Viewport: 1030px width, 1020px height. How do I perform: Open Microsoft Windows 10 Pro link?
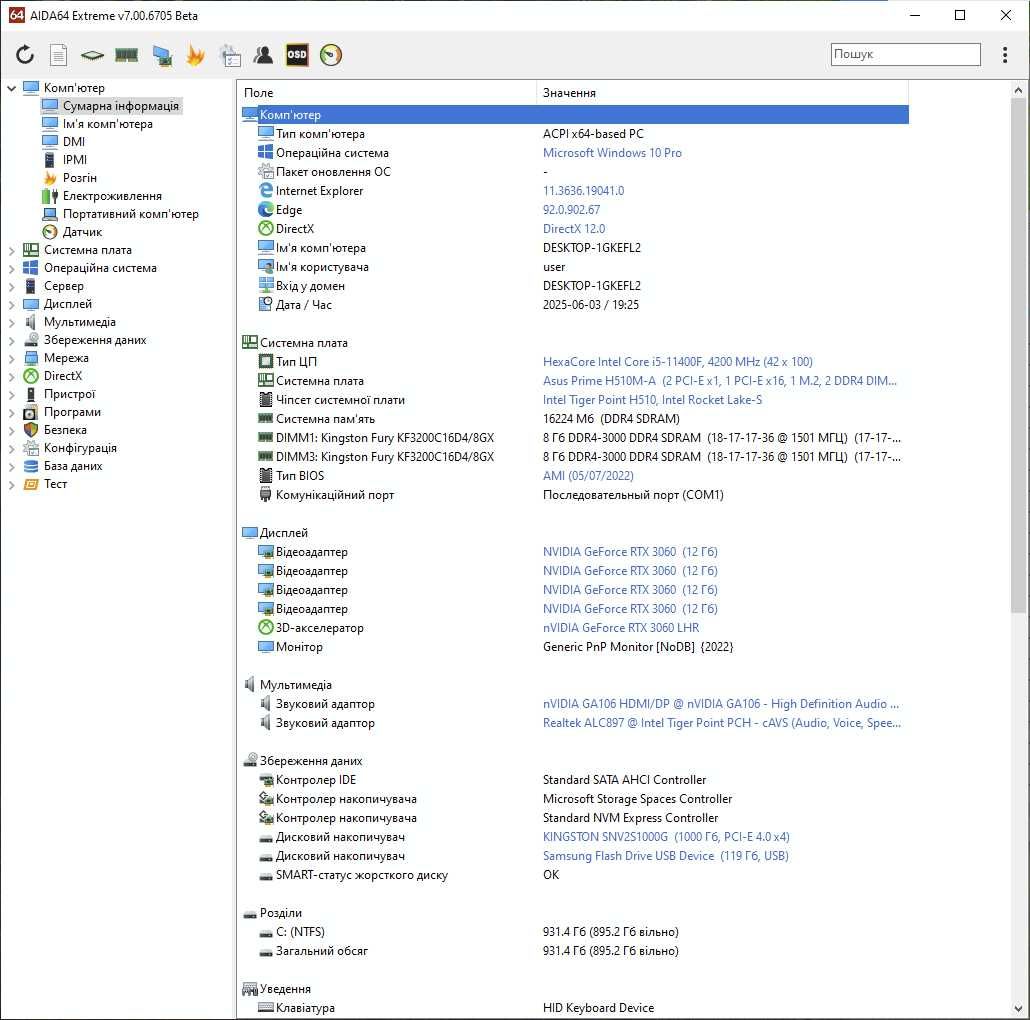point(612,152)
